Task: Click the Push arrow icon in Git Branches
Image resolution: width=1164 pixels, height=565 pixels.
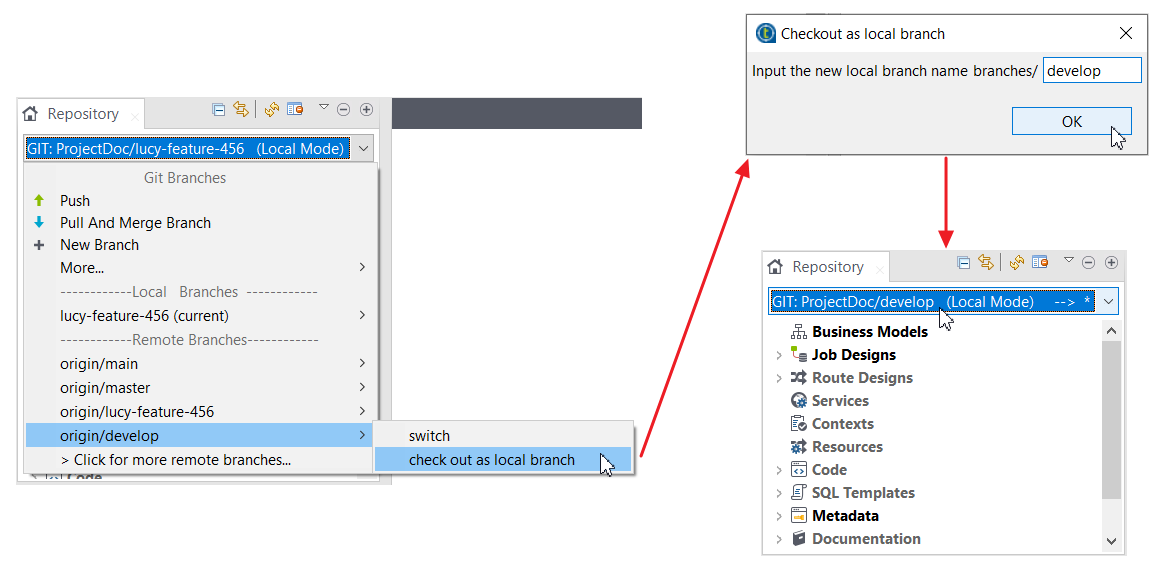Action: coord(39,200)
